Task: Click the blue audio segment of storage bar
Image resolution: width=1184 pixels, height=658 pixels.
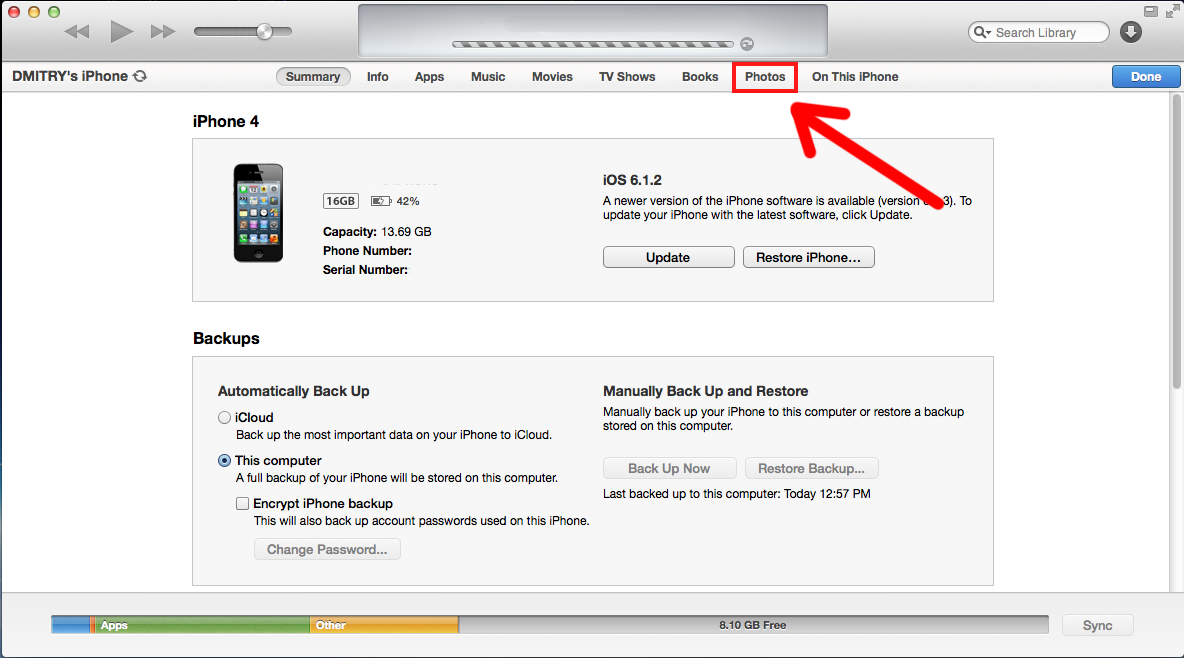Action: (x=70, y=625)
